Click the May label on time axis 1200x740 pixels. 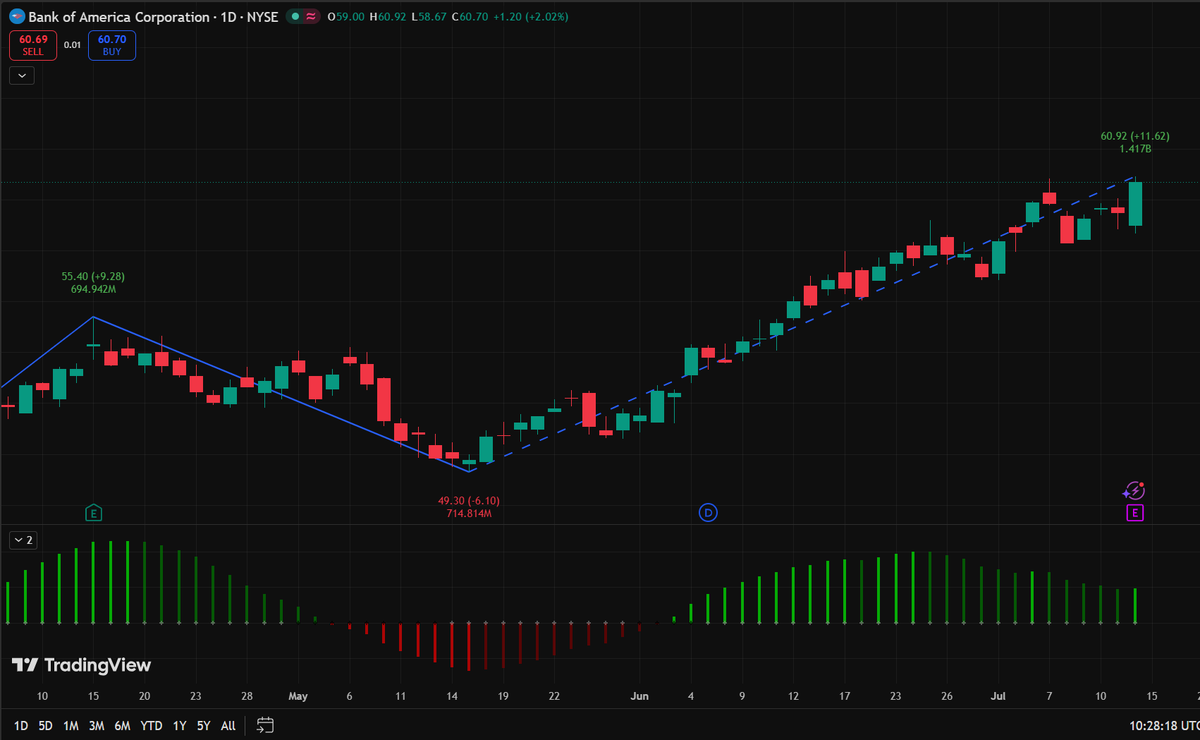[x=298, y=696]
